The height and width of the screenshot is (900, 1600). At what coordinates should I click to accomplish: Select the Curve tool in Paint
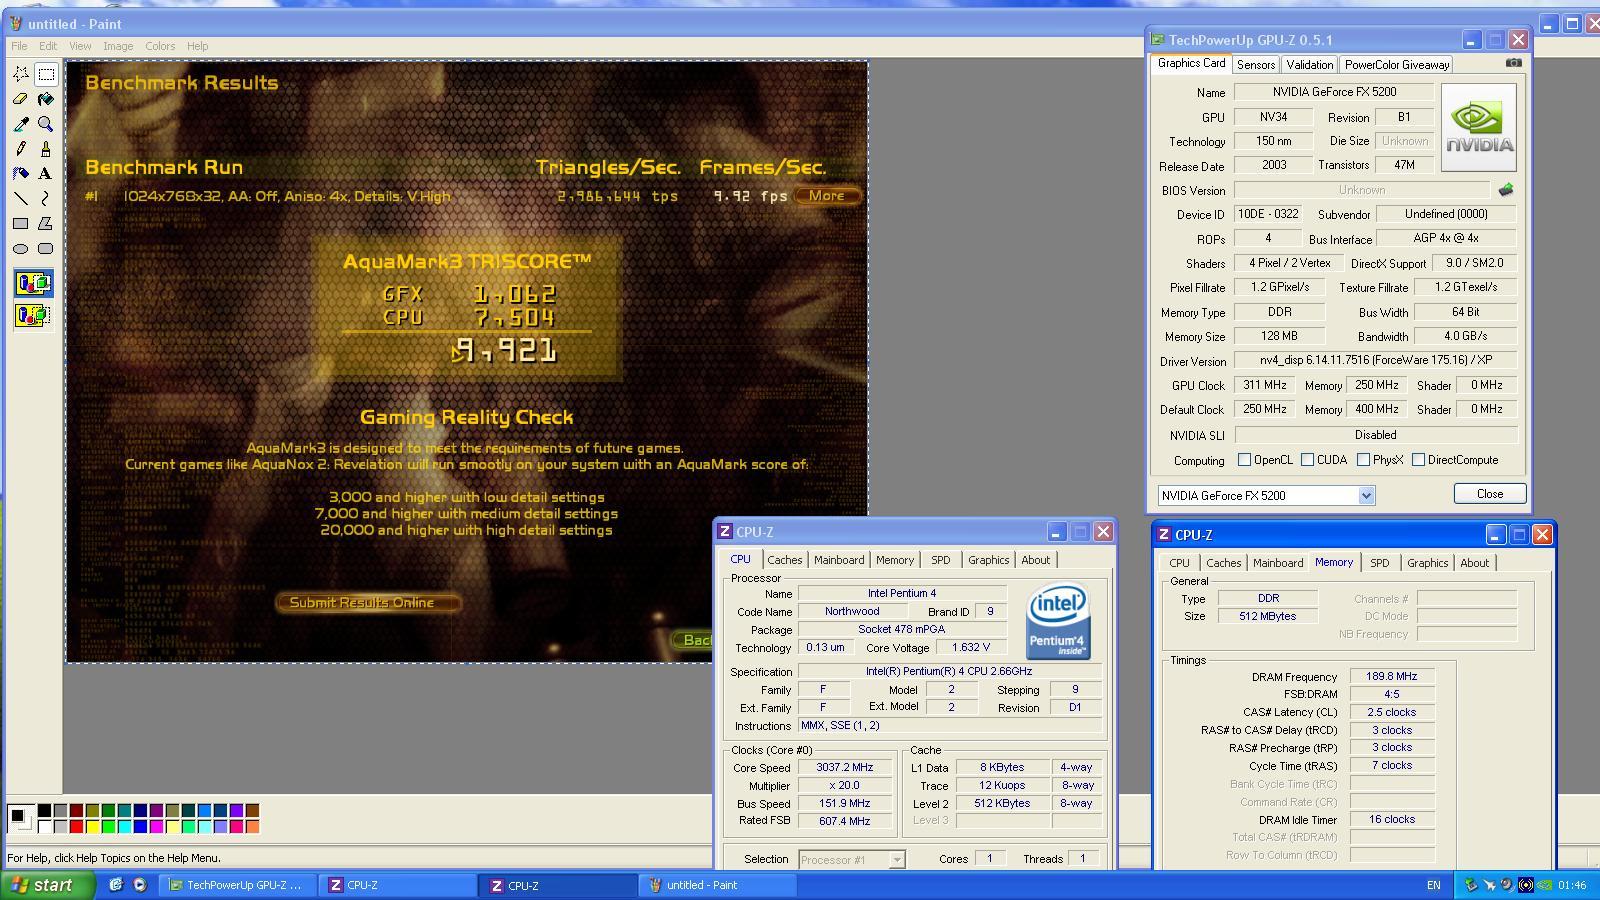pos(46,199)
